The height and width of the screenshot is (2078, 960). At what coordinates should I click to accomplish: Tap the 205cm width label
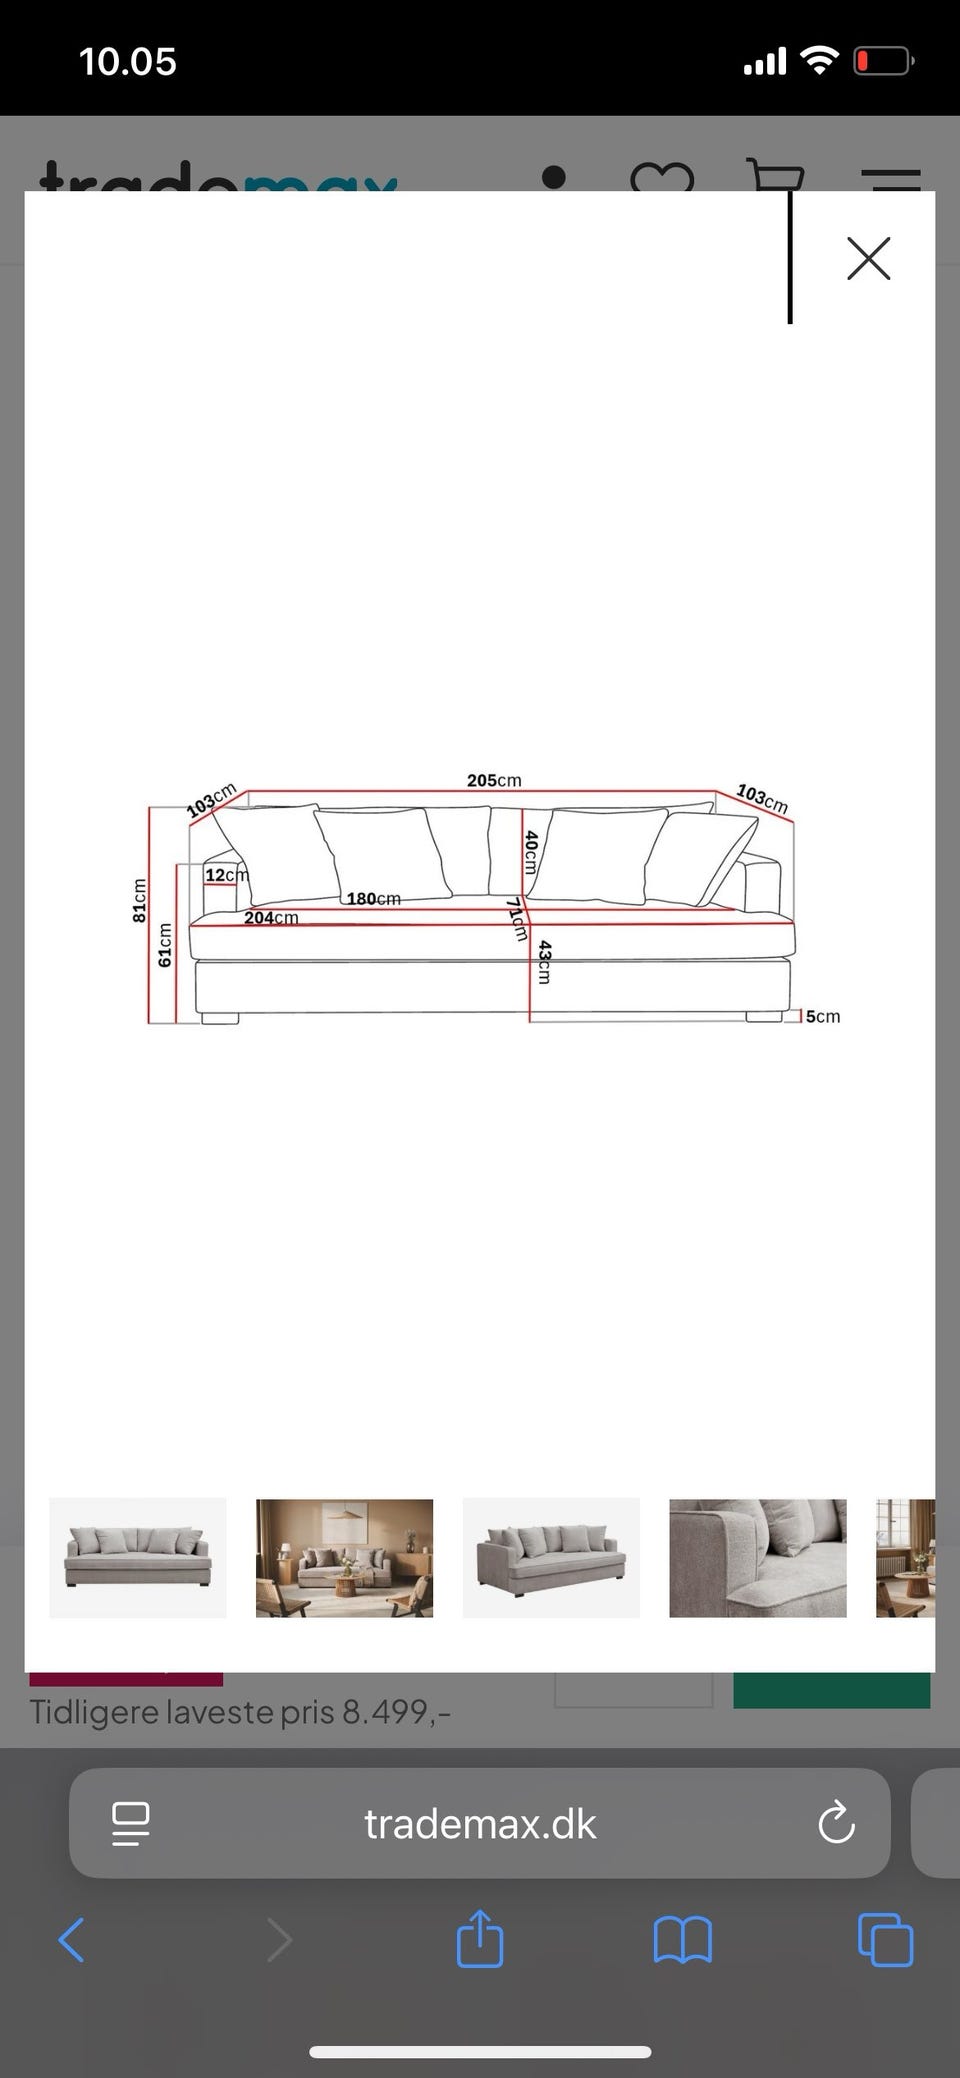click(x=494, y=780)
